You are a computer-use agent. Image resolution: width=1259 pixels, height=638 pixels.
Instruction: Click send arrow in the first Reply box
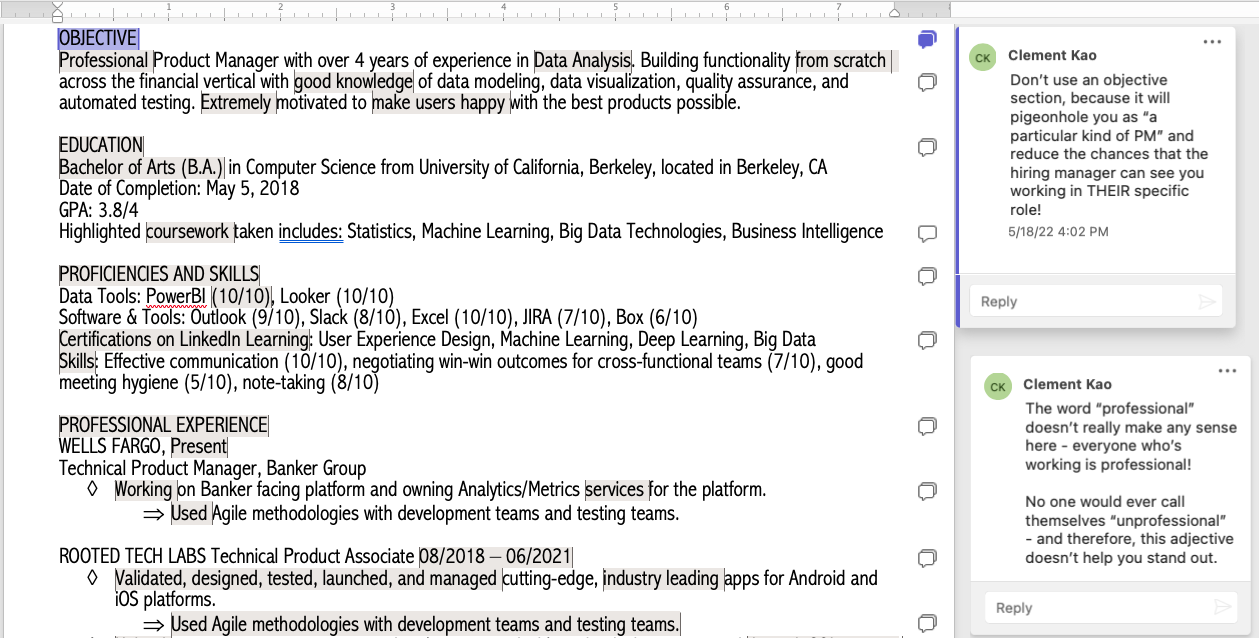pyautogui.click(x=1207, y=301)
